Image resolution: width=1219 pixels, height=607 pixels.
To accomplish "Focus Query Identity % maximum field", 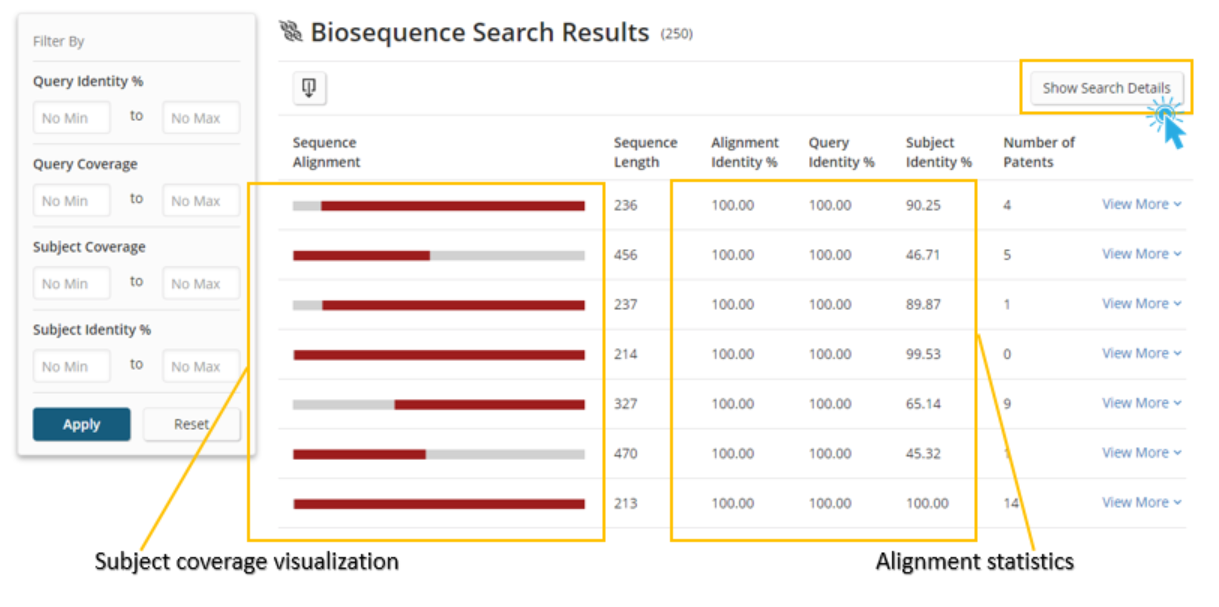I will [200, 118].
